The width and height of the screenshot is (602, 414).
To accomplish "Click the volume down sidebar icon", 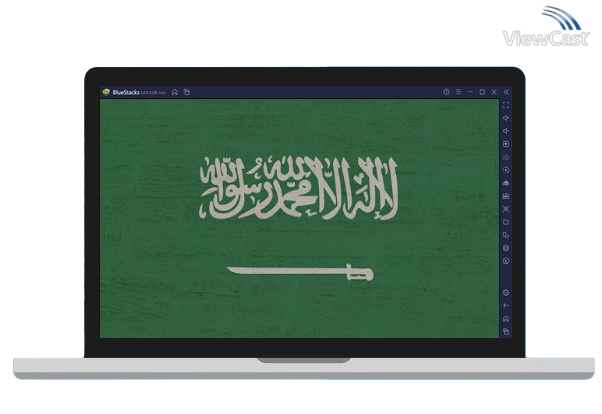I will coord(506,131).
